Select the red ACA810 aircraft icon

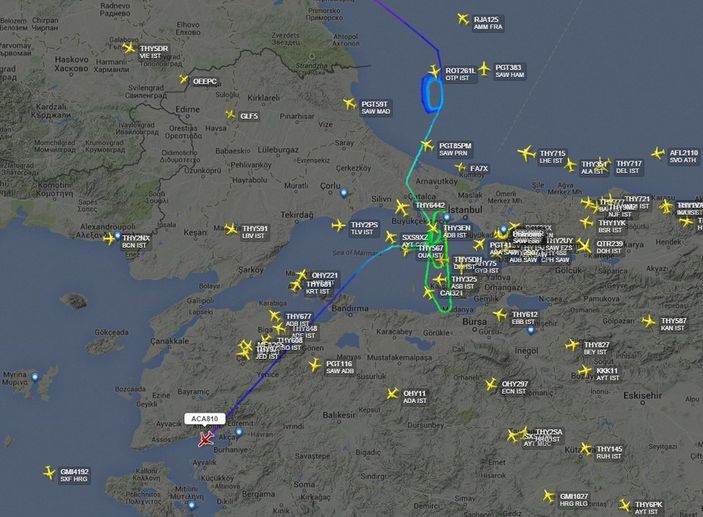click(x=205, y=439)
